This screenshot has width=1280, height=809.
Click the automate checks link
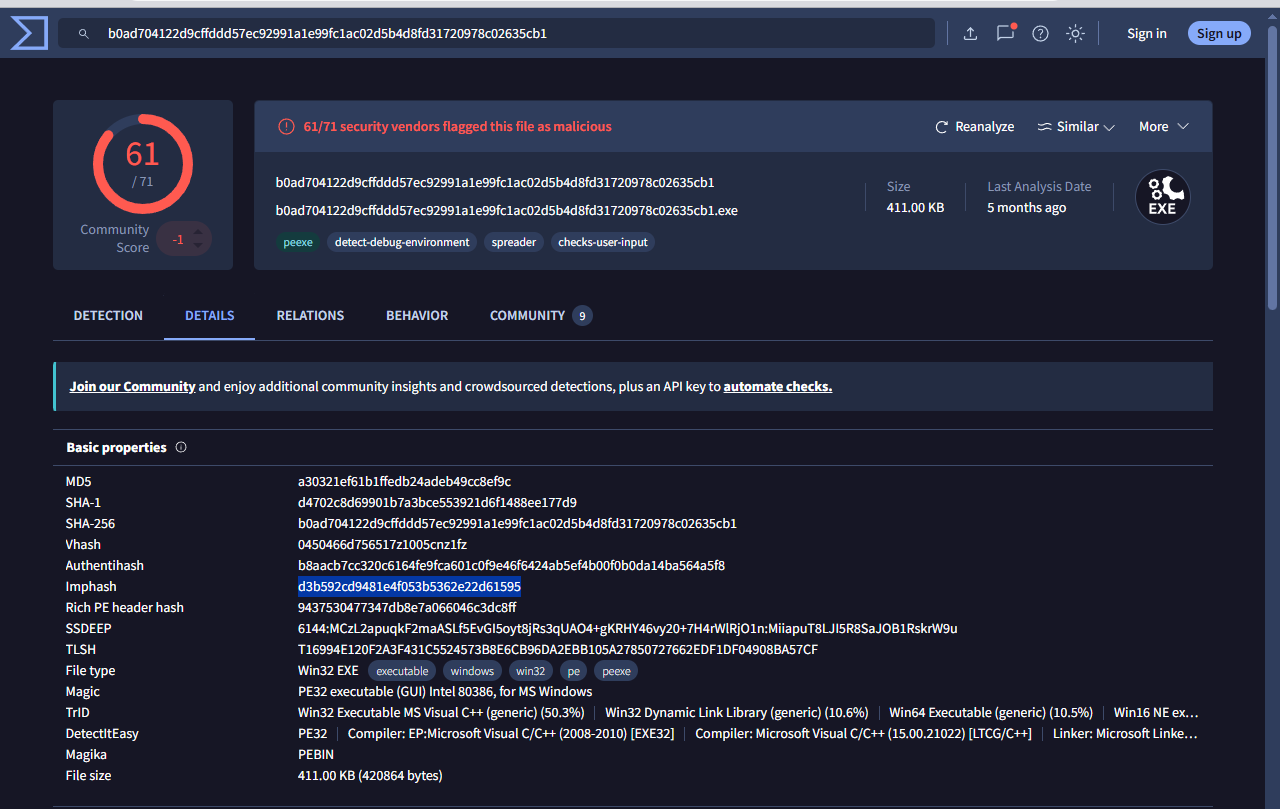pos(778,386)
